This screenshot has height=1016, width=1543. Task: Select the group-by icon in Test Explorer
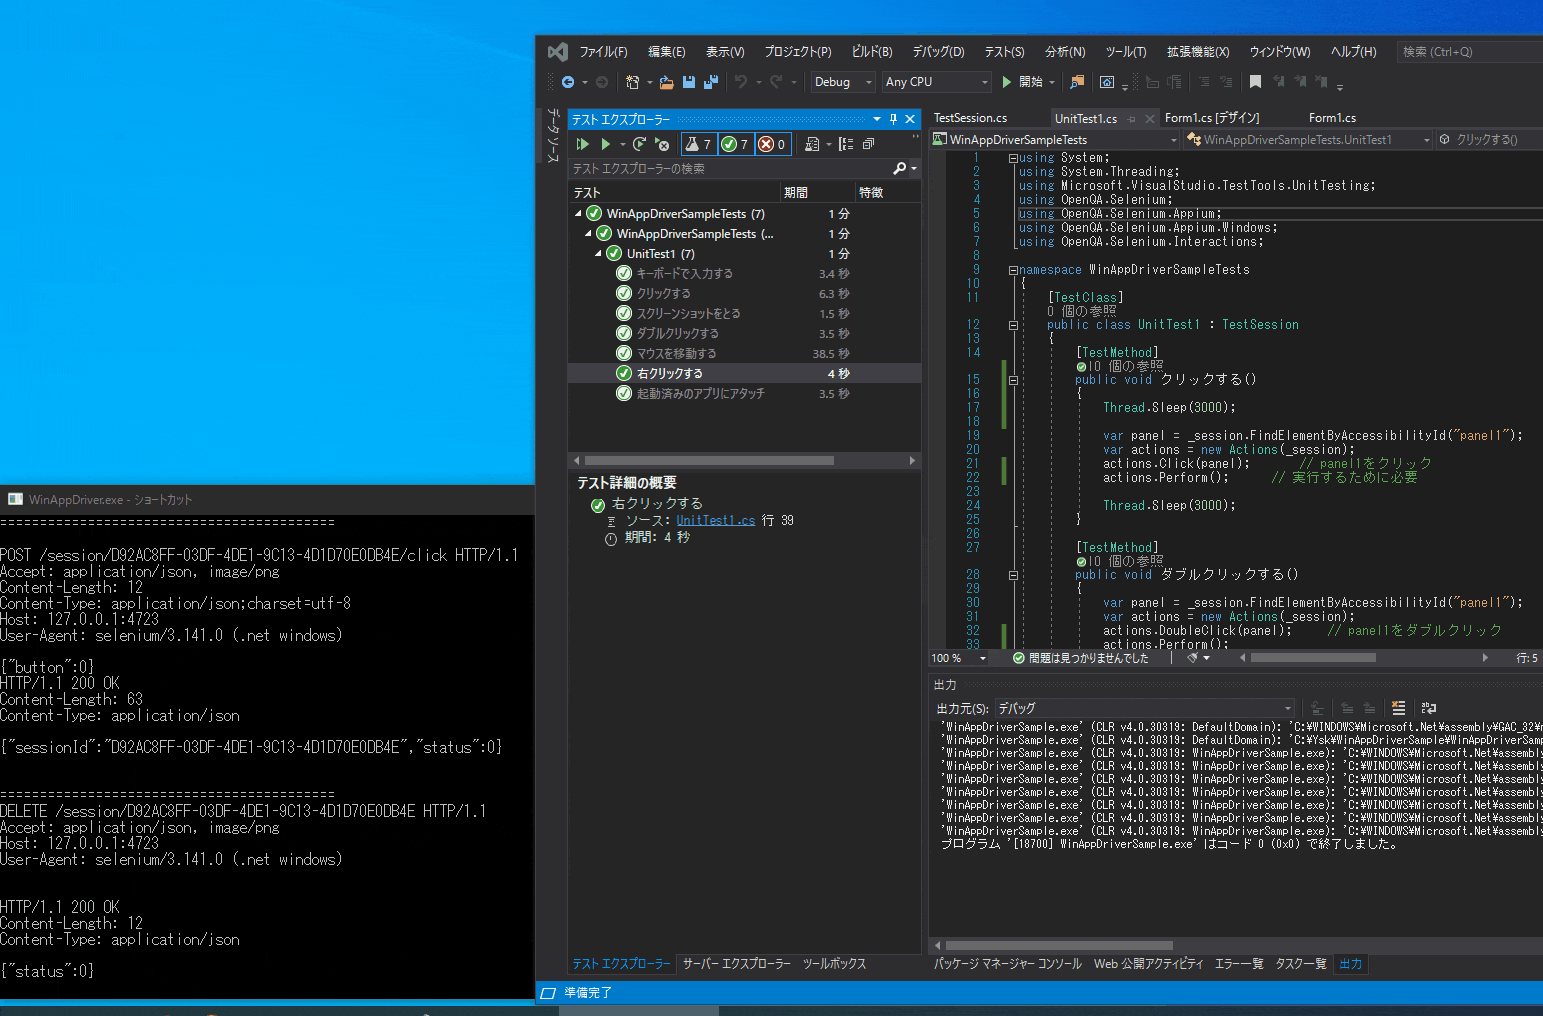(846, 143)
